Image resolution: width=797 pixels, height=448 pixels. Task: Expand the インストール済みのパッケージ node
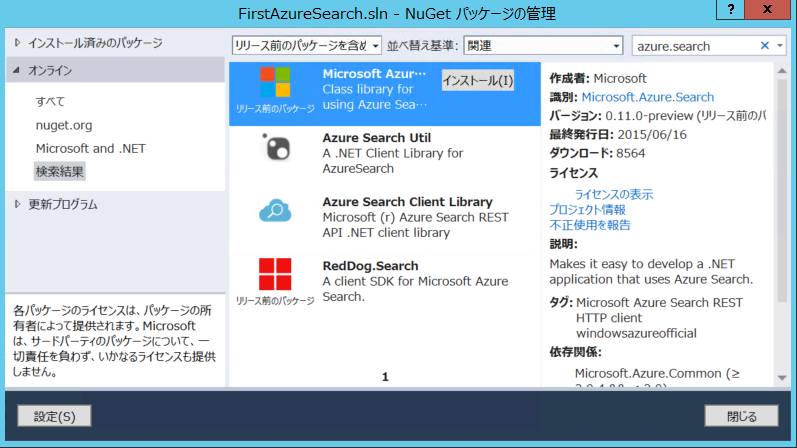coord(17,43)
